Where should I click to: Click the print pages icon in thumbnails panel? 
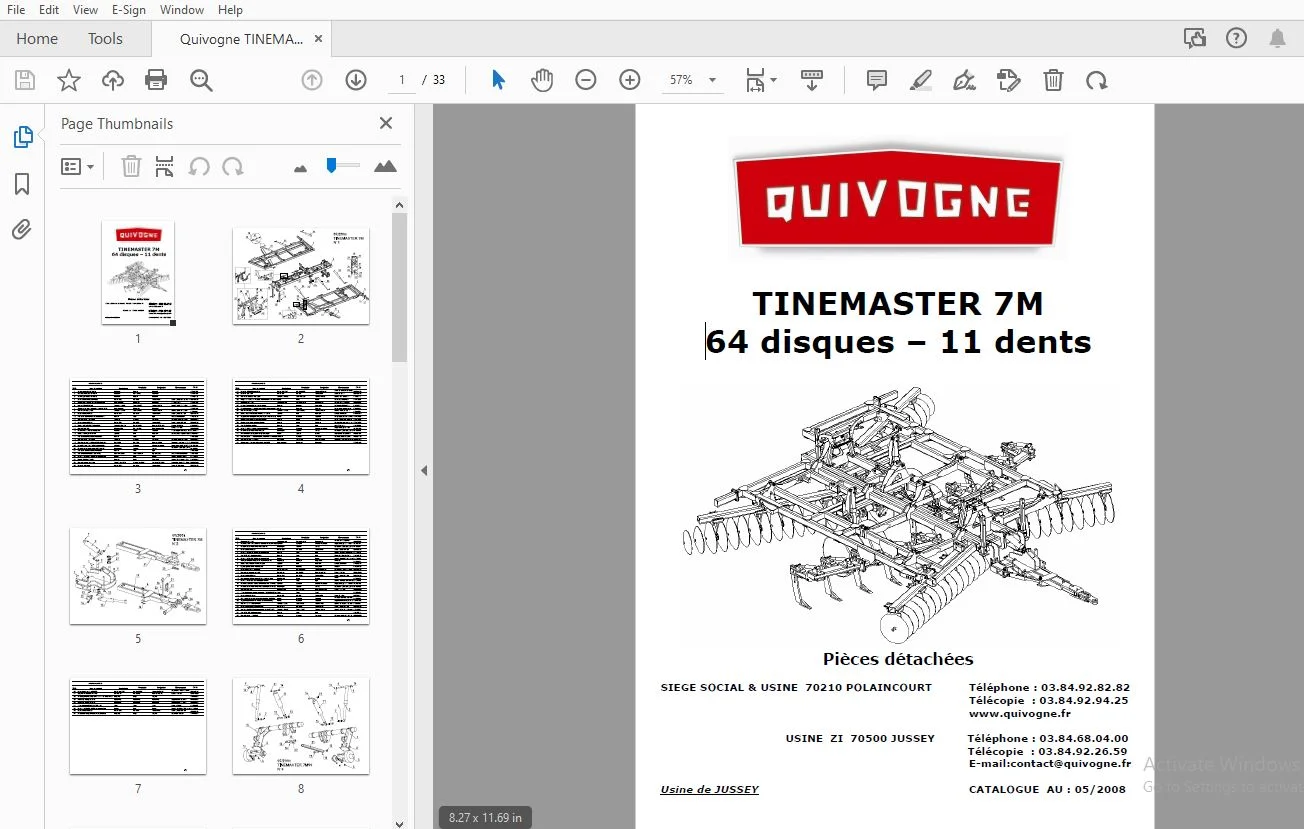point(165,166)
